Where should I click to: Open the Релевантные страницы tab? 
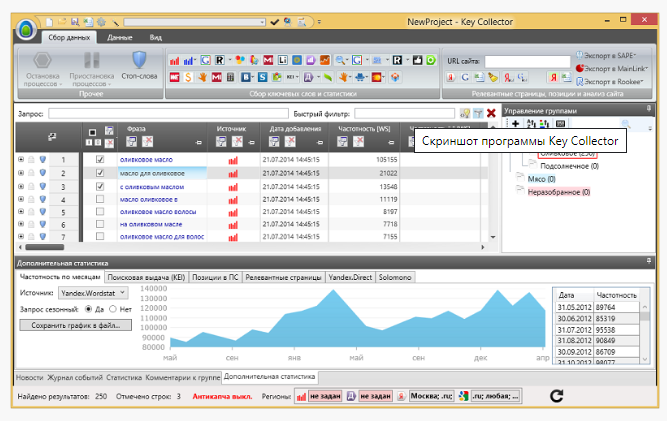click(283, 277)
